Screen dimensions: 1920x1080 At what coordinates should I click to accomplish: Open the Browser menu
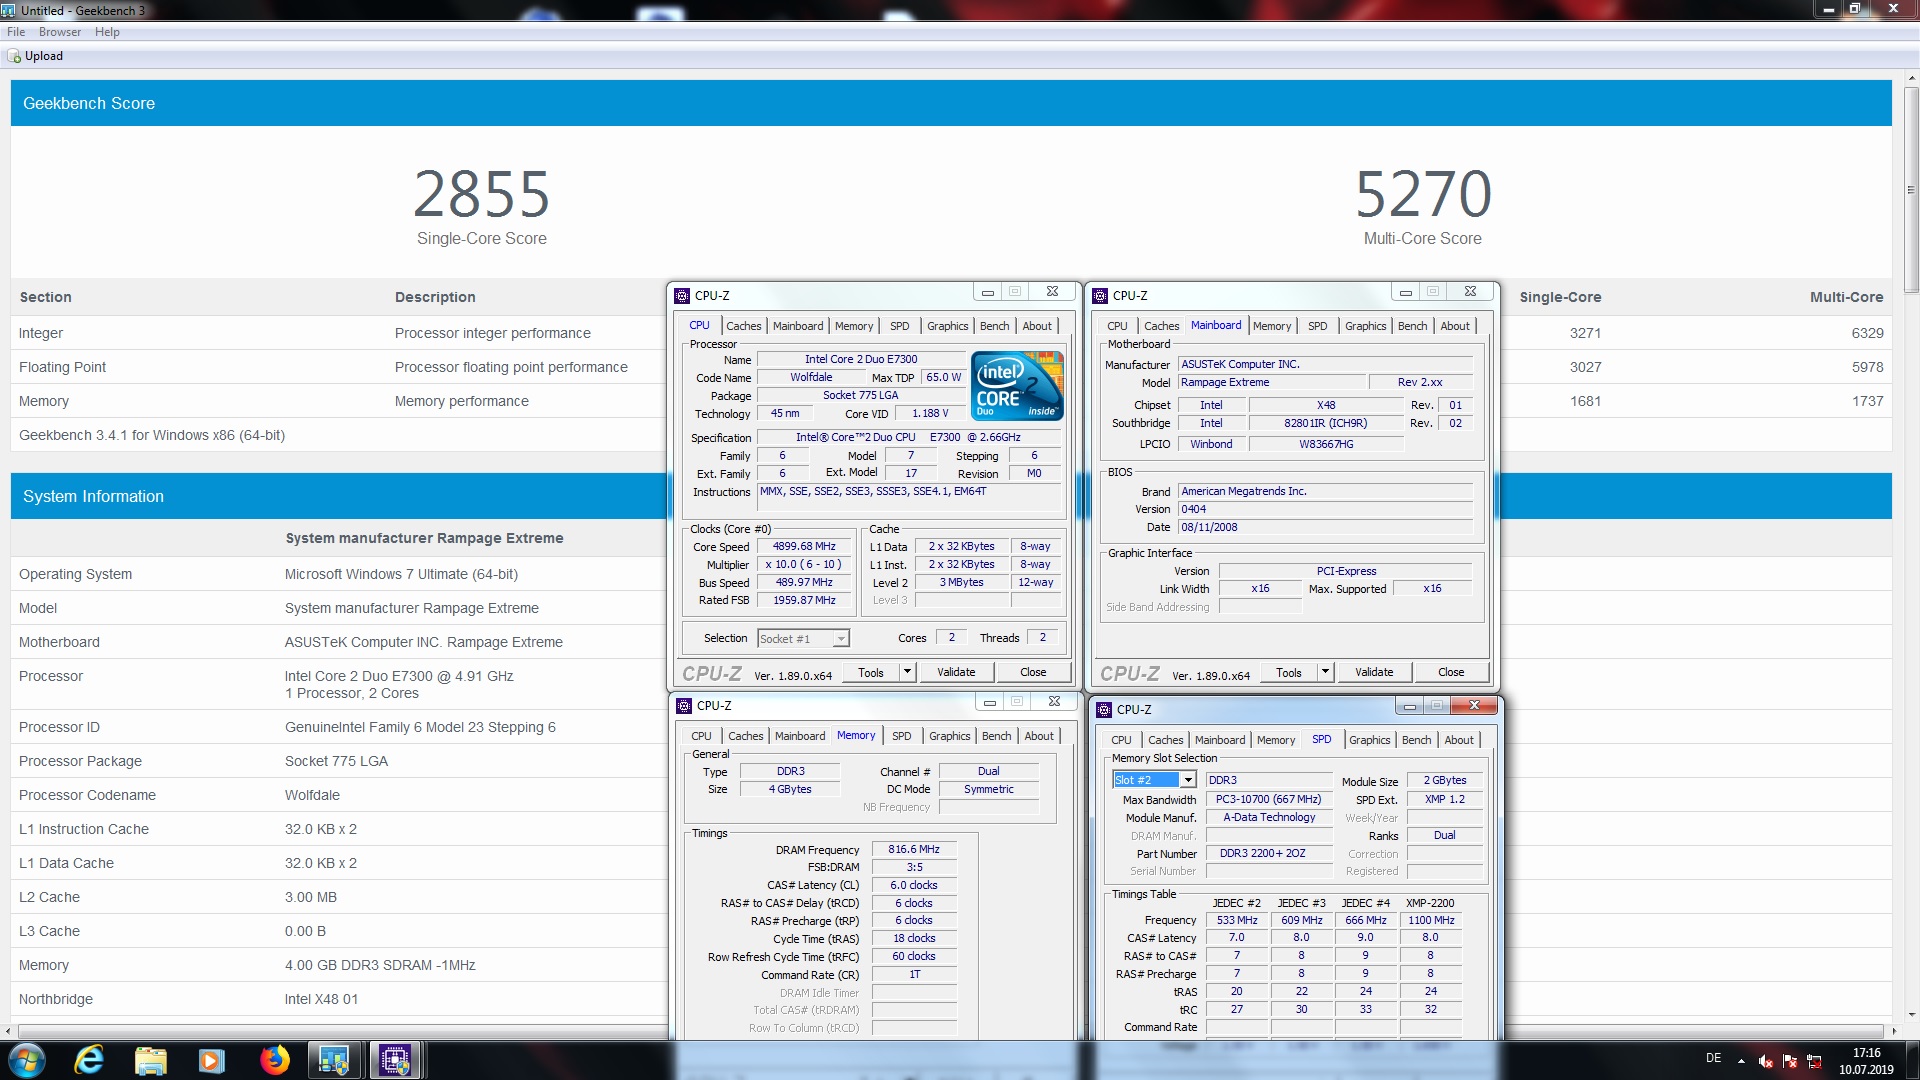[x=60, y=32]
